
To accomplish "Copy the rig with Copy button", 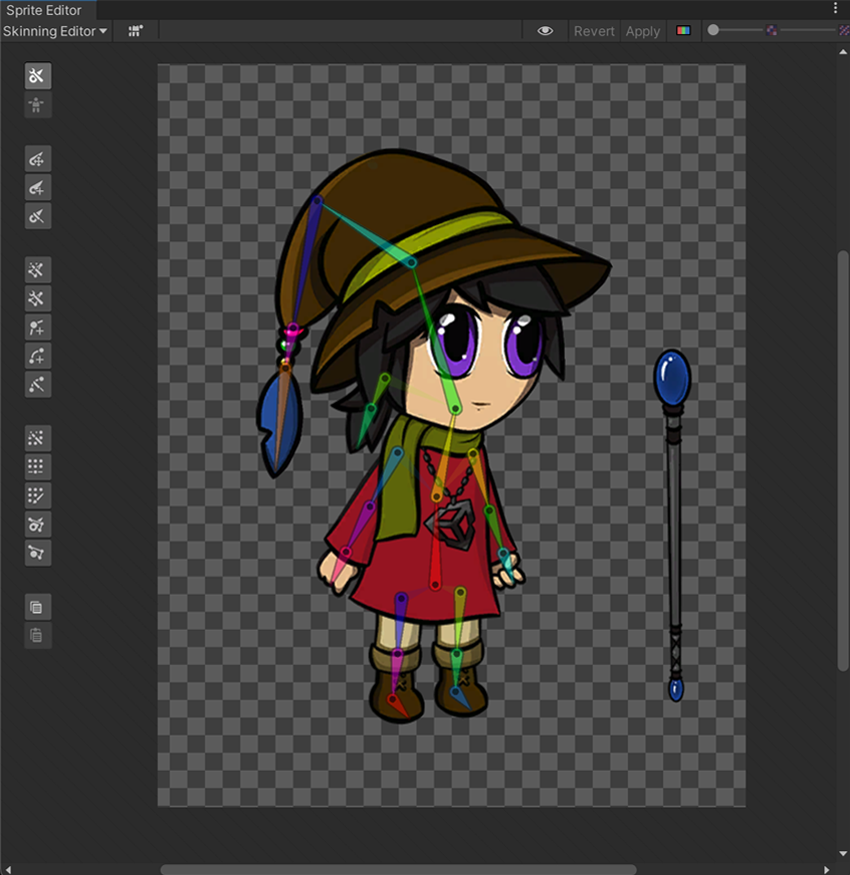I will pyautogui.click(x=37, y=607).
